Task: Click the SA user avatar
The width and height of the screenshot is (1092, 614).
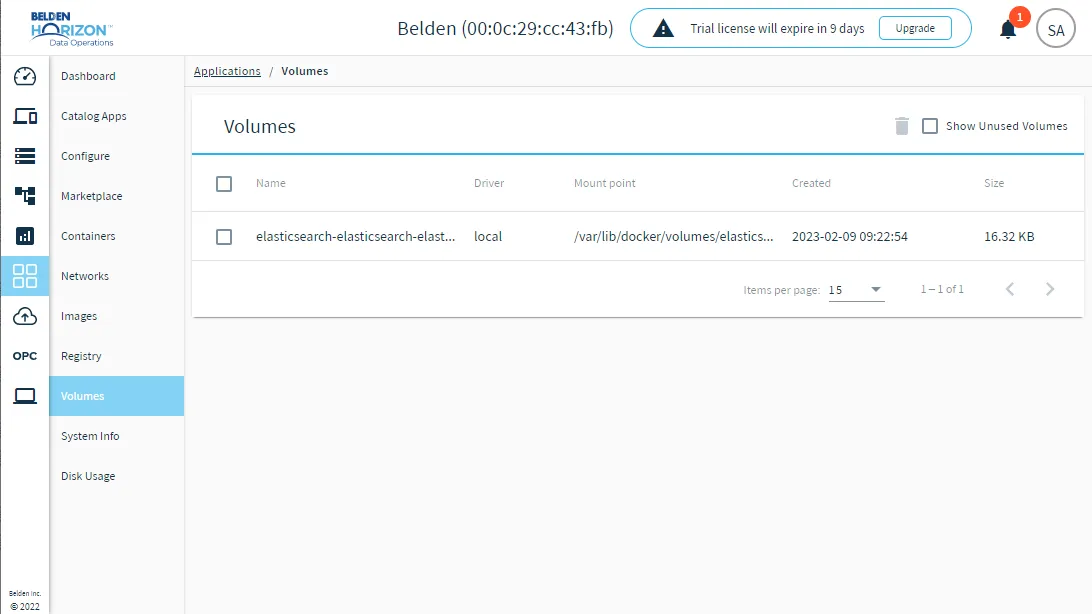Action: pos(1056,29)
